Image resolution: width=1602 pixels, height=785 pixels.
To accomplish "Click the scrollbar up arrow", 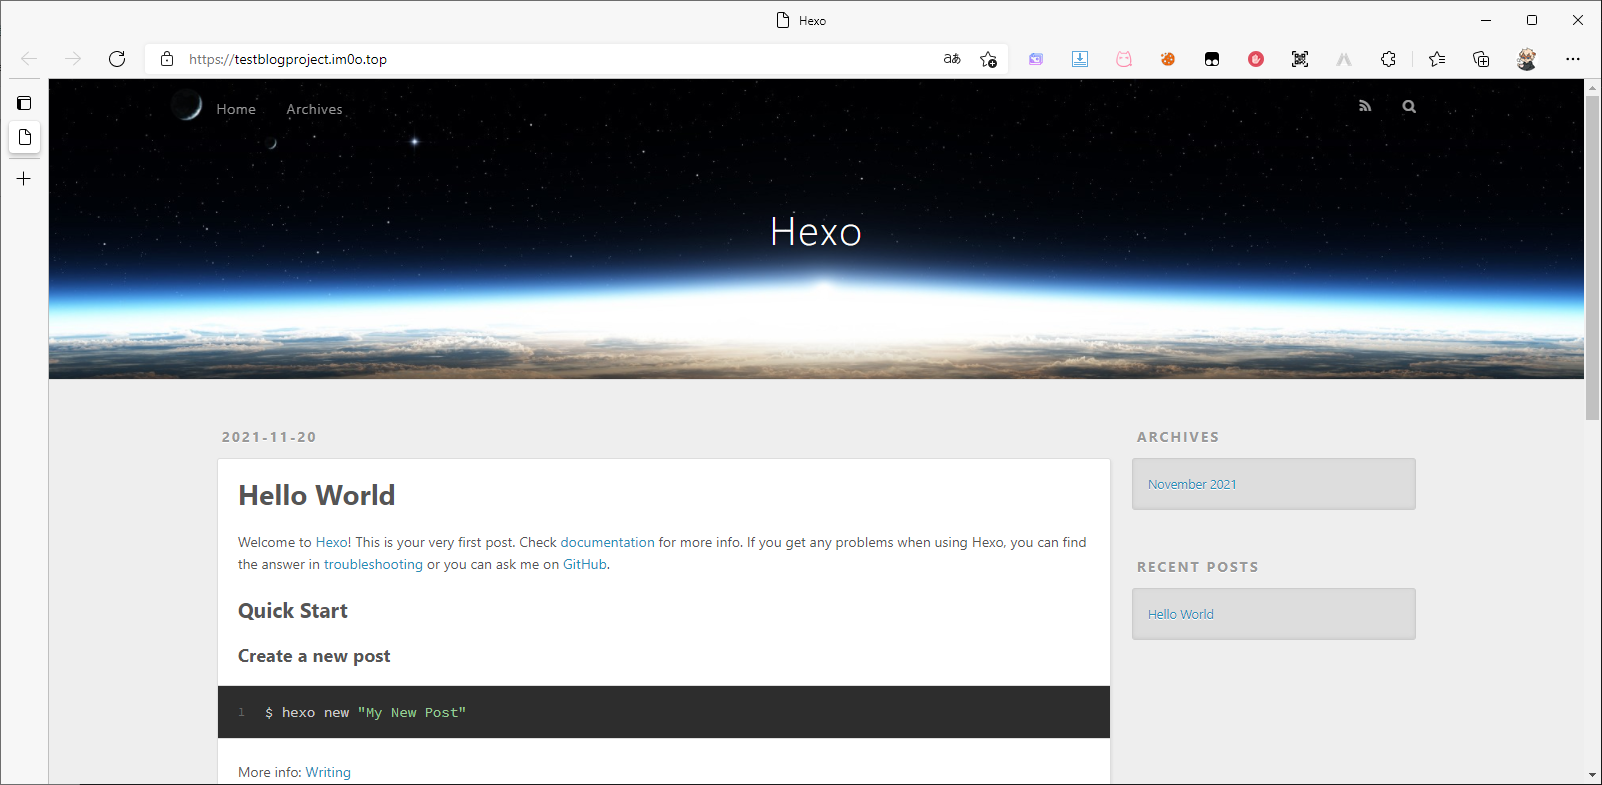I will [x=1592, y=88].
